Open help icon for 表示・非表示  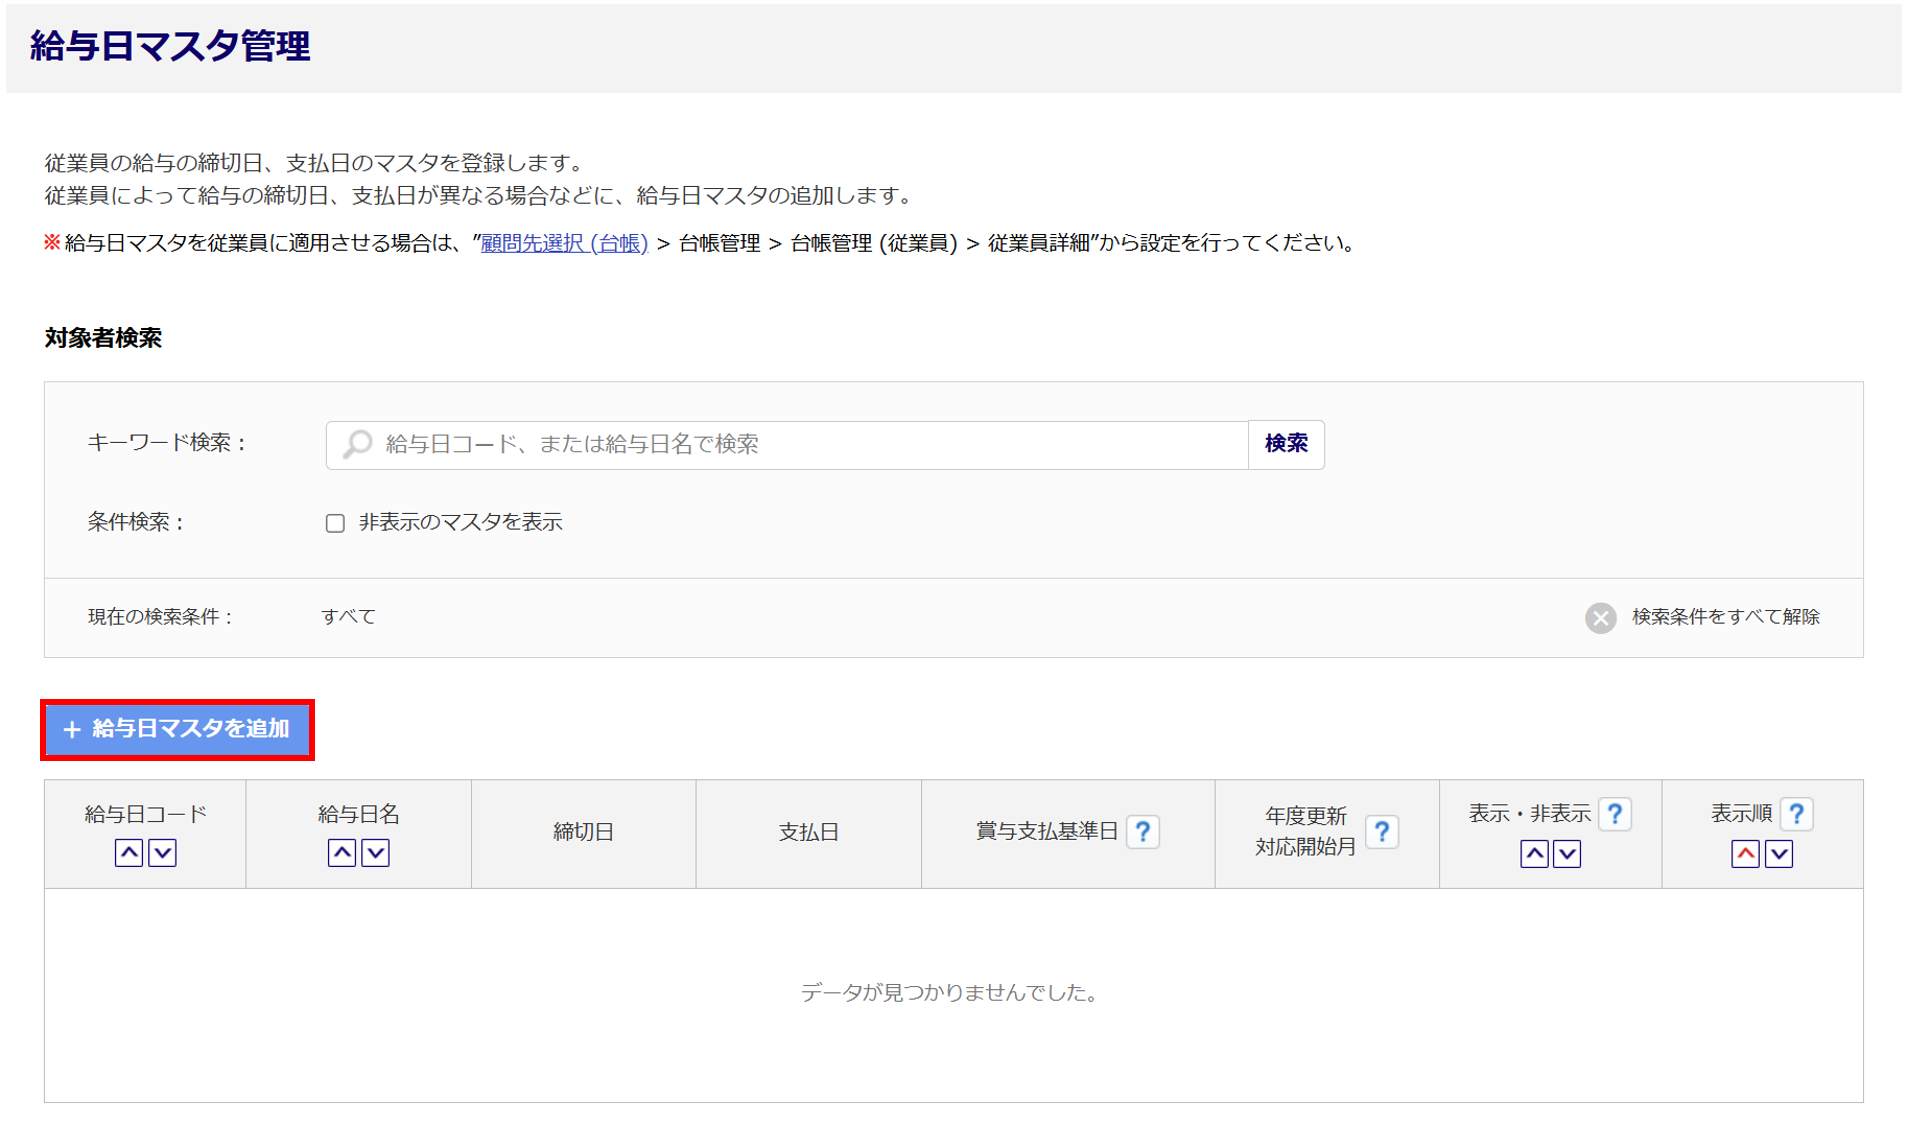(1614, 814)
